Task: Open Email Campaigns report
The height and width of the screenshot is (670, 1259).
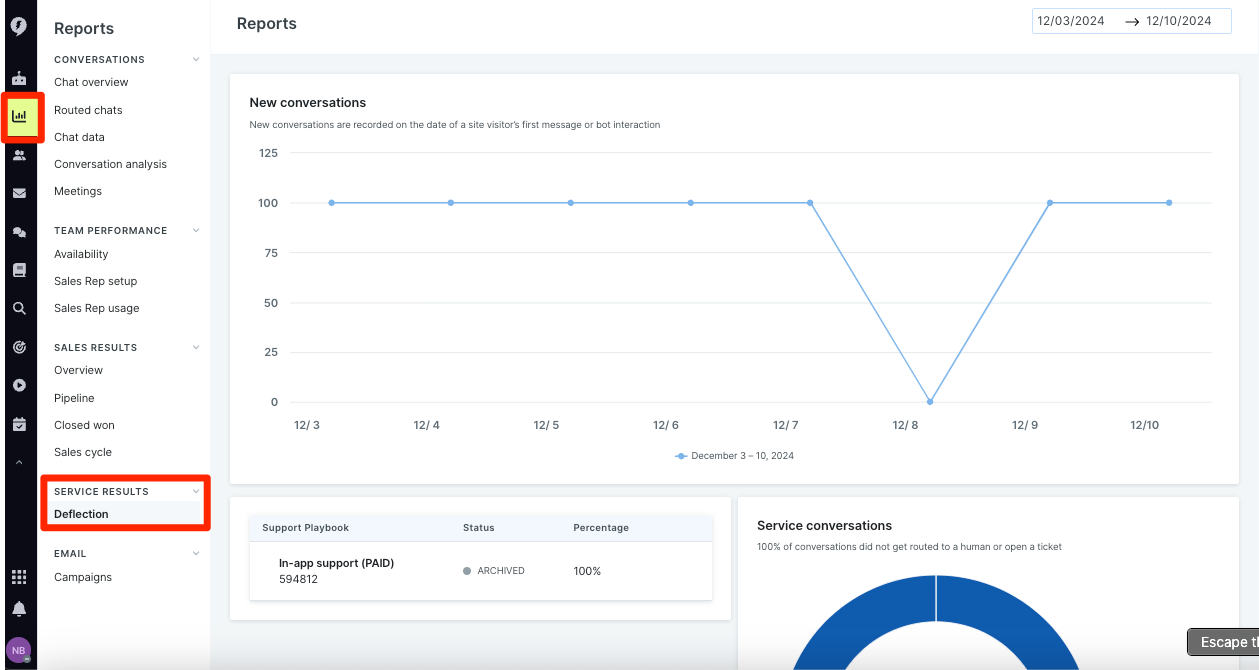Action: (x=83, y=577)
